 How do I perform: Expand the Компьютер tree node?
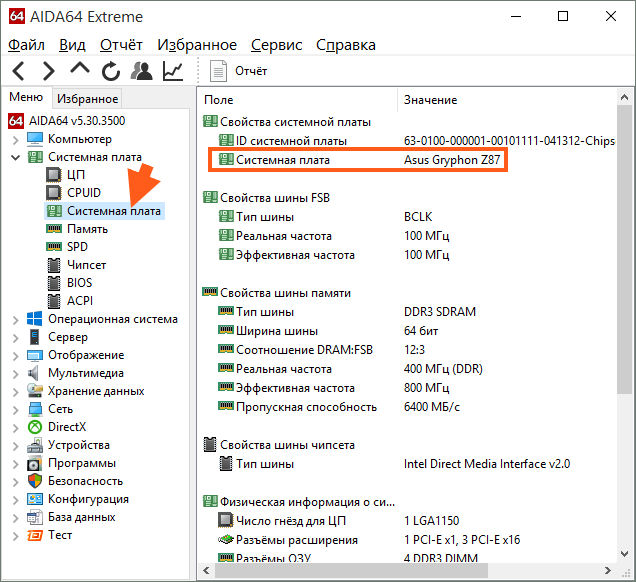point(15,139)
